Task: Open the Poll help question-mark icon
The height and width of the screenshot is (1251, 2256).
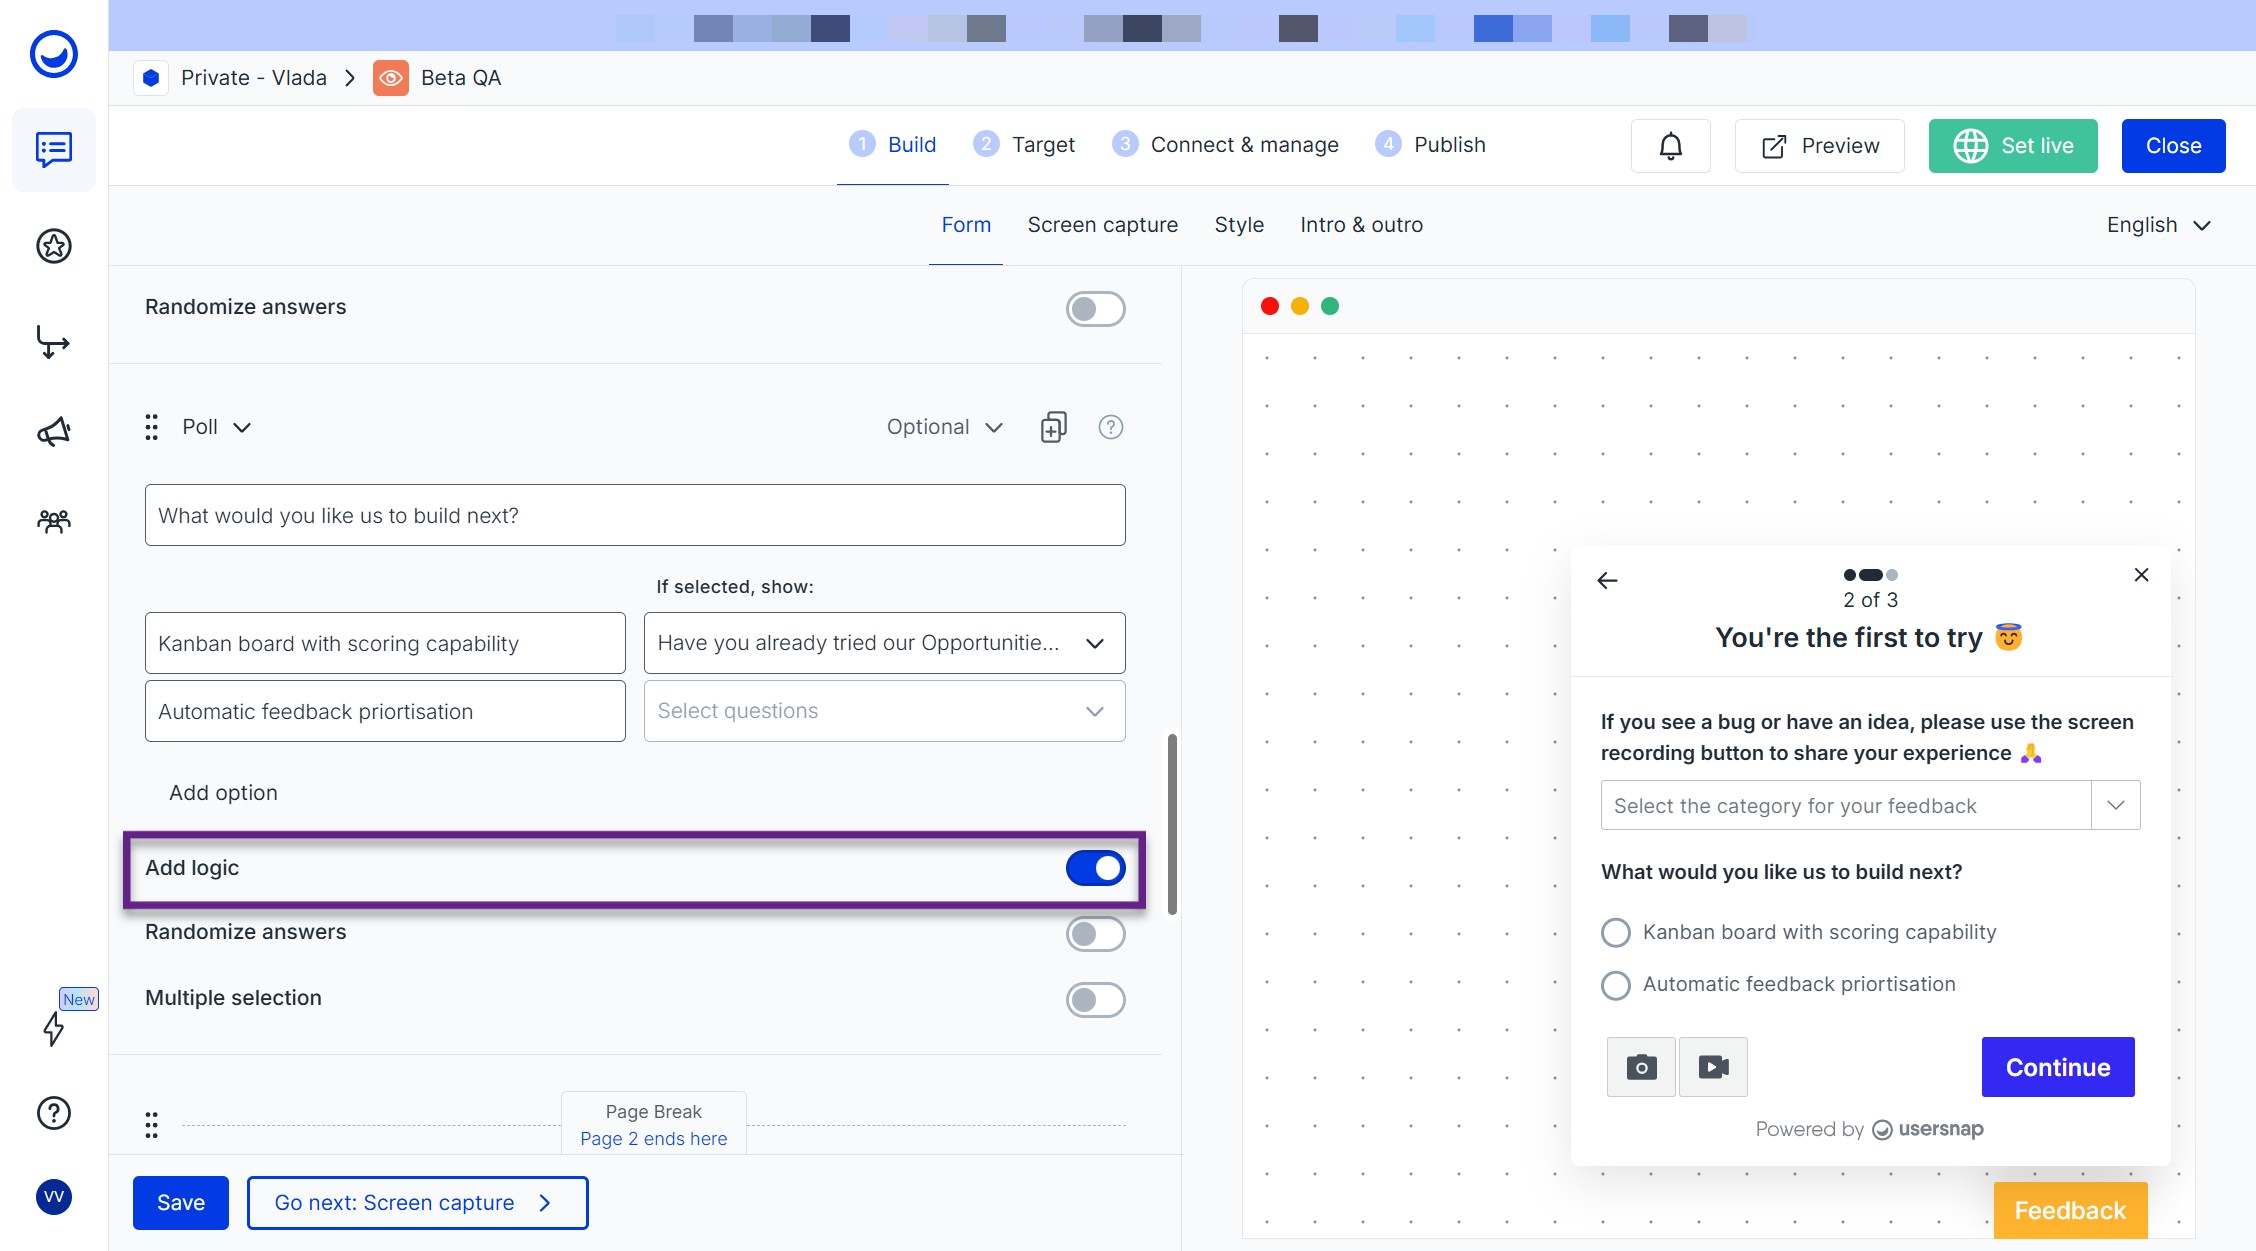Action: coord(1110,427)
